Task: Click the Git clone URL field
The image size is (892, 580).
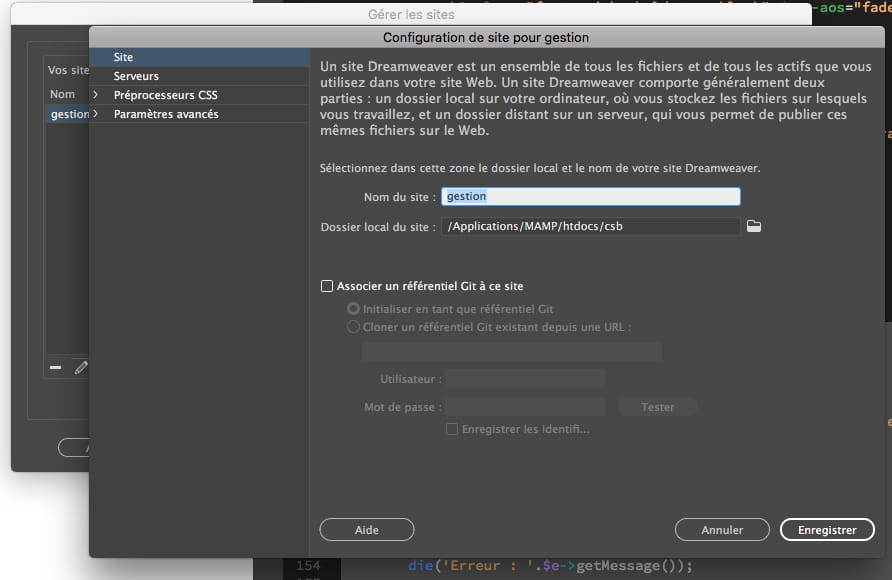Action: click(x=512, y=351)
